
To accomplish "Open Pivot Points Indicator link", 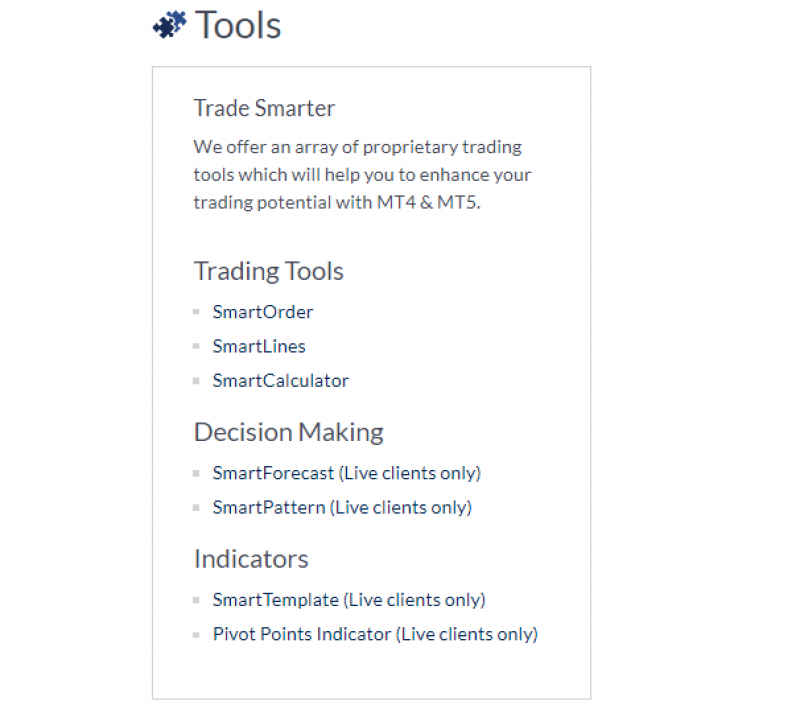I will tap(375, 634).
